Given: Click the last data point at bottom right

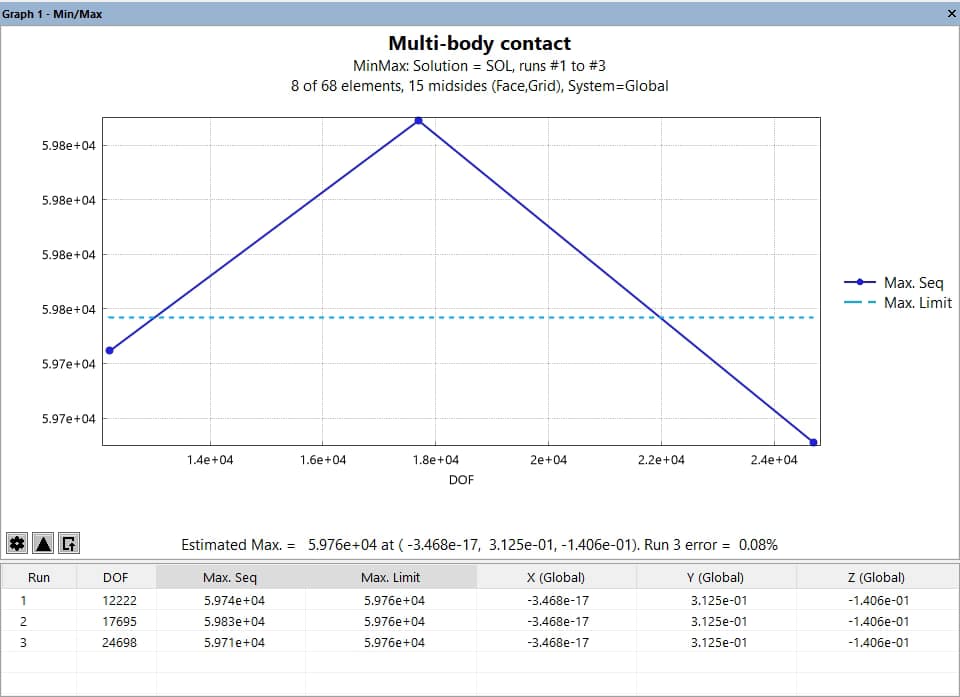Looking at the screenshot, I should [813, 442].
